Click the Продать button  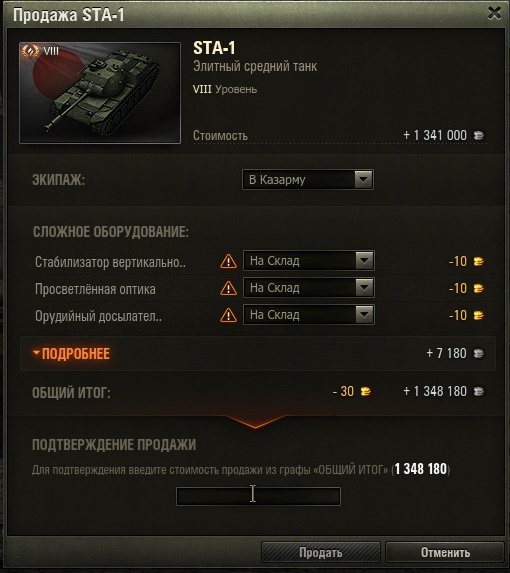(x=321, y=552)
